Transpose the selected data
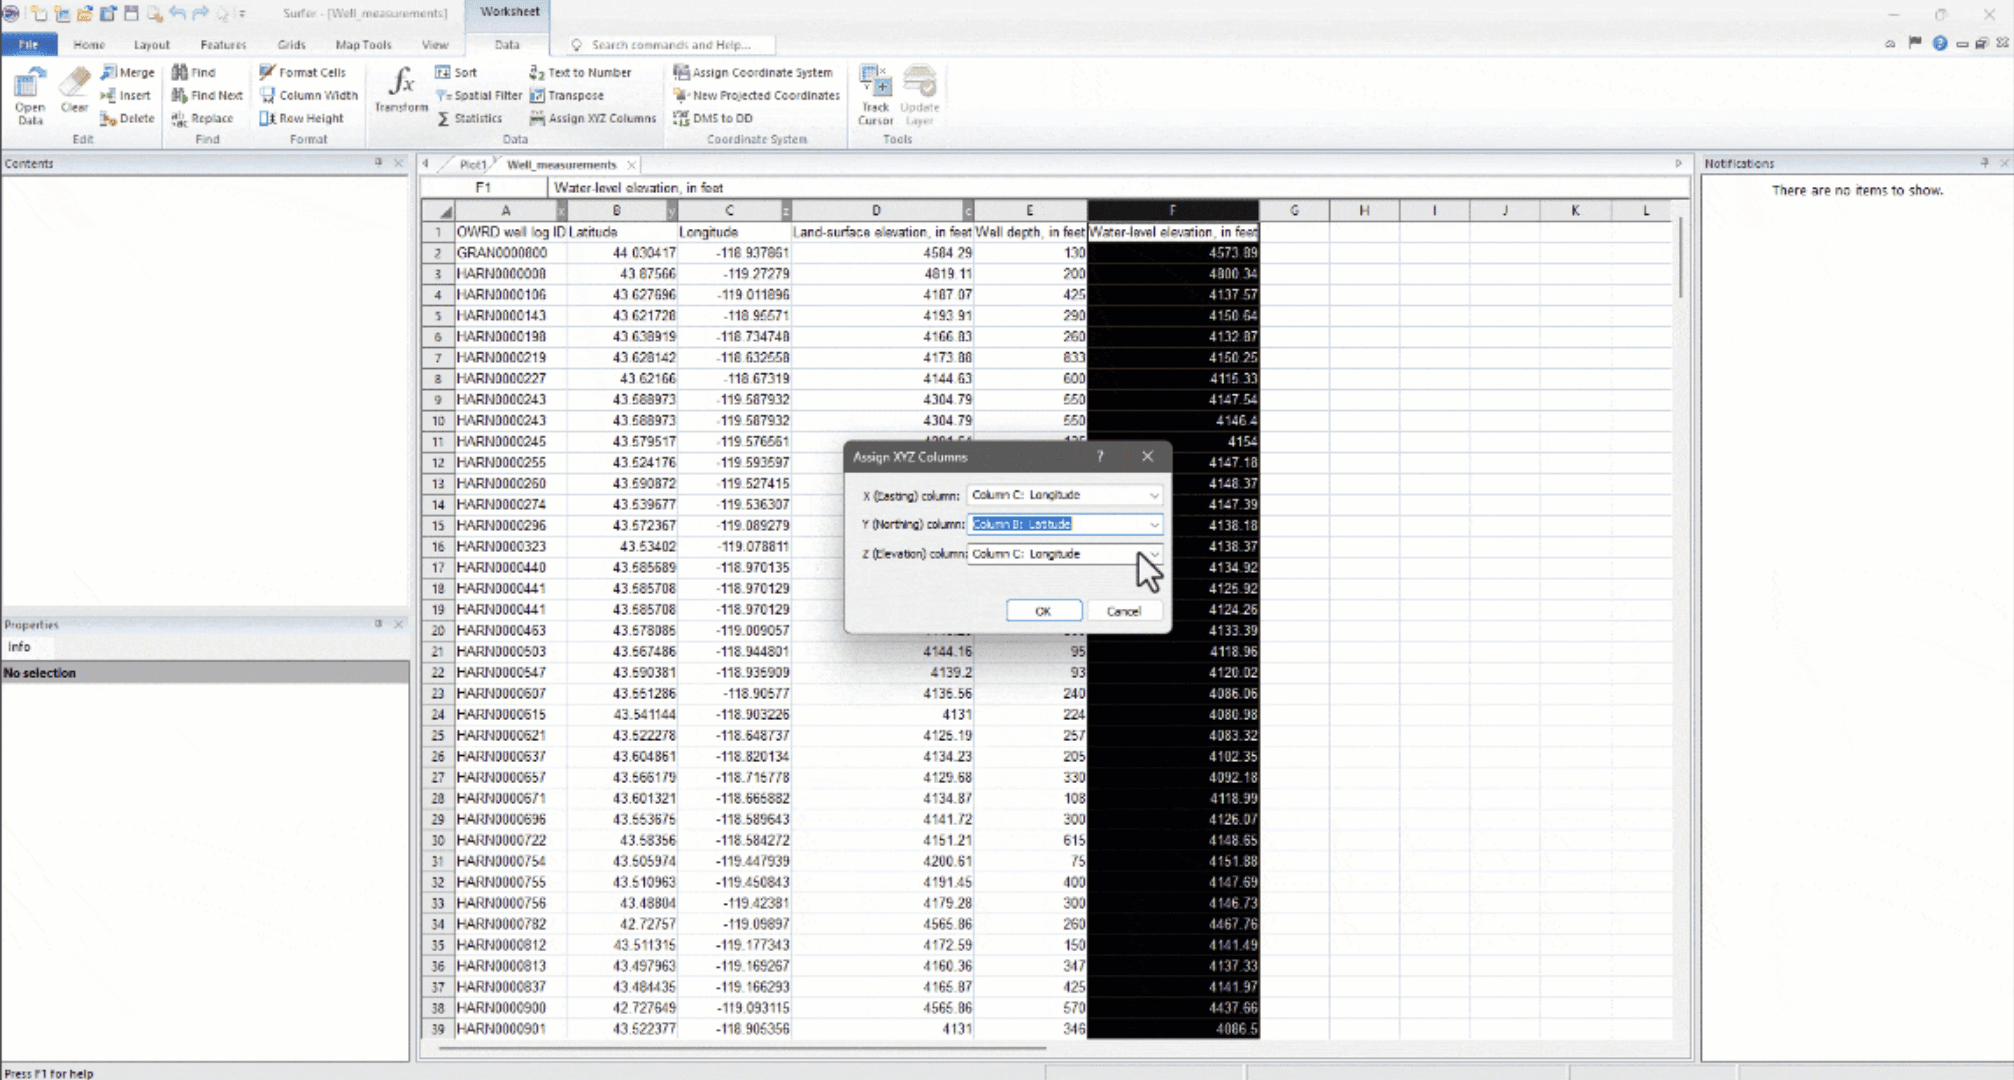This screenshot has width=2014, height=1080. (x=566, y=95)
